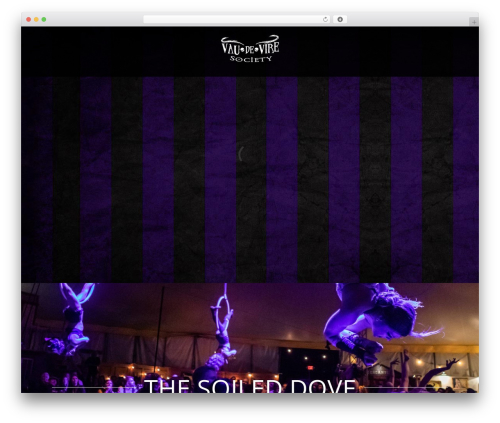Viewport: 500px width, 423px height.
Task: Open the browser downloads icon
Action: point(340,20)
